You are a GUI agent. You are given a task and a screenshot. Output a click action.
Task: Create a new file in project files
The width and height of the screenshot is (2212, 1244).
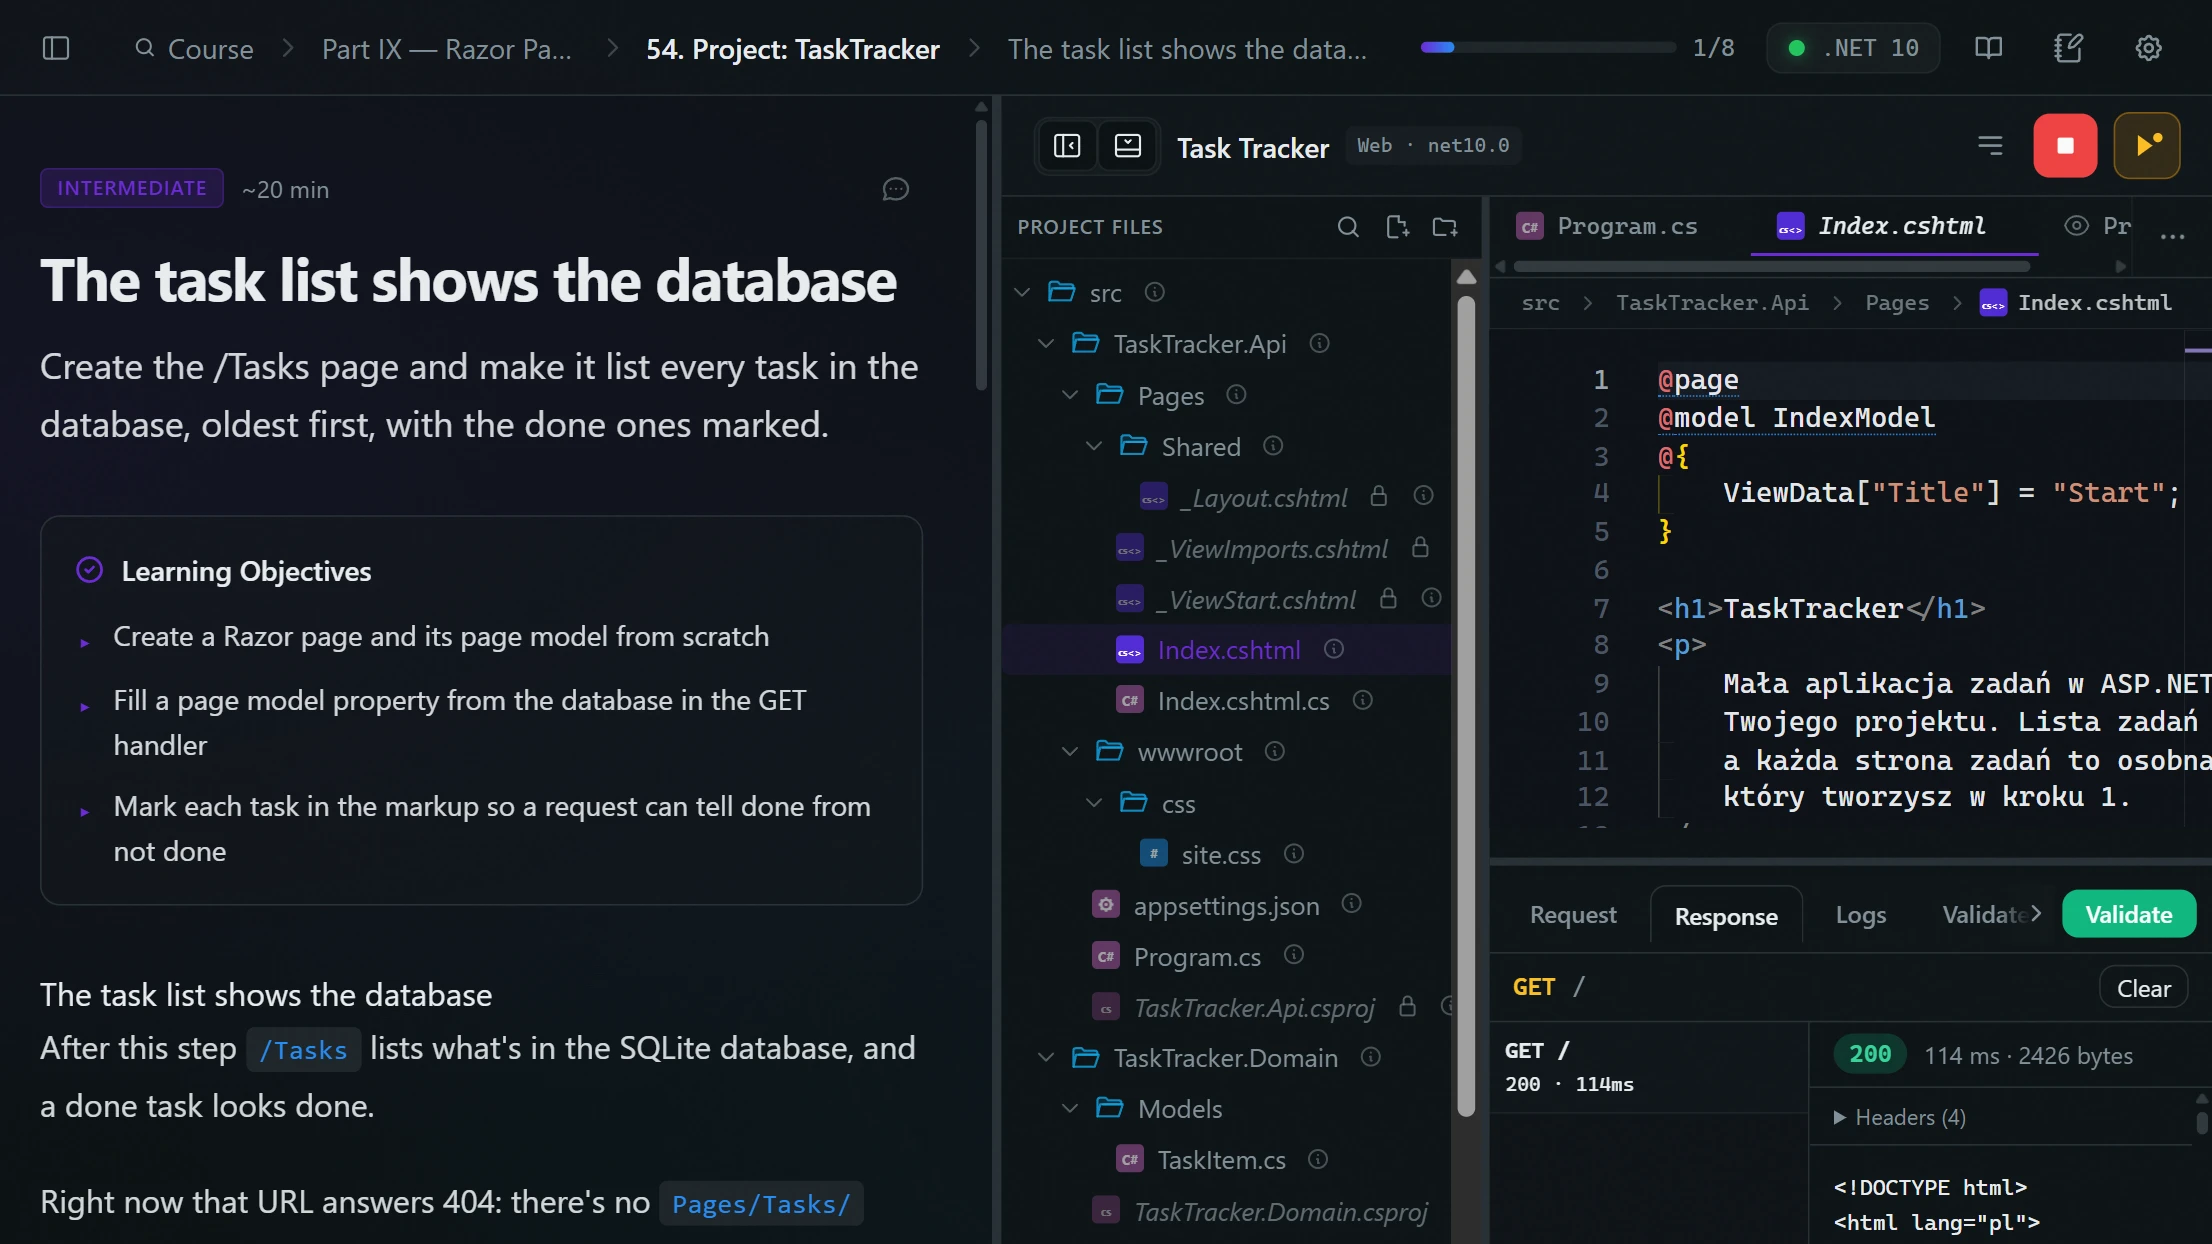point(1397,227)
